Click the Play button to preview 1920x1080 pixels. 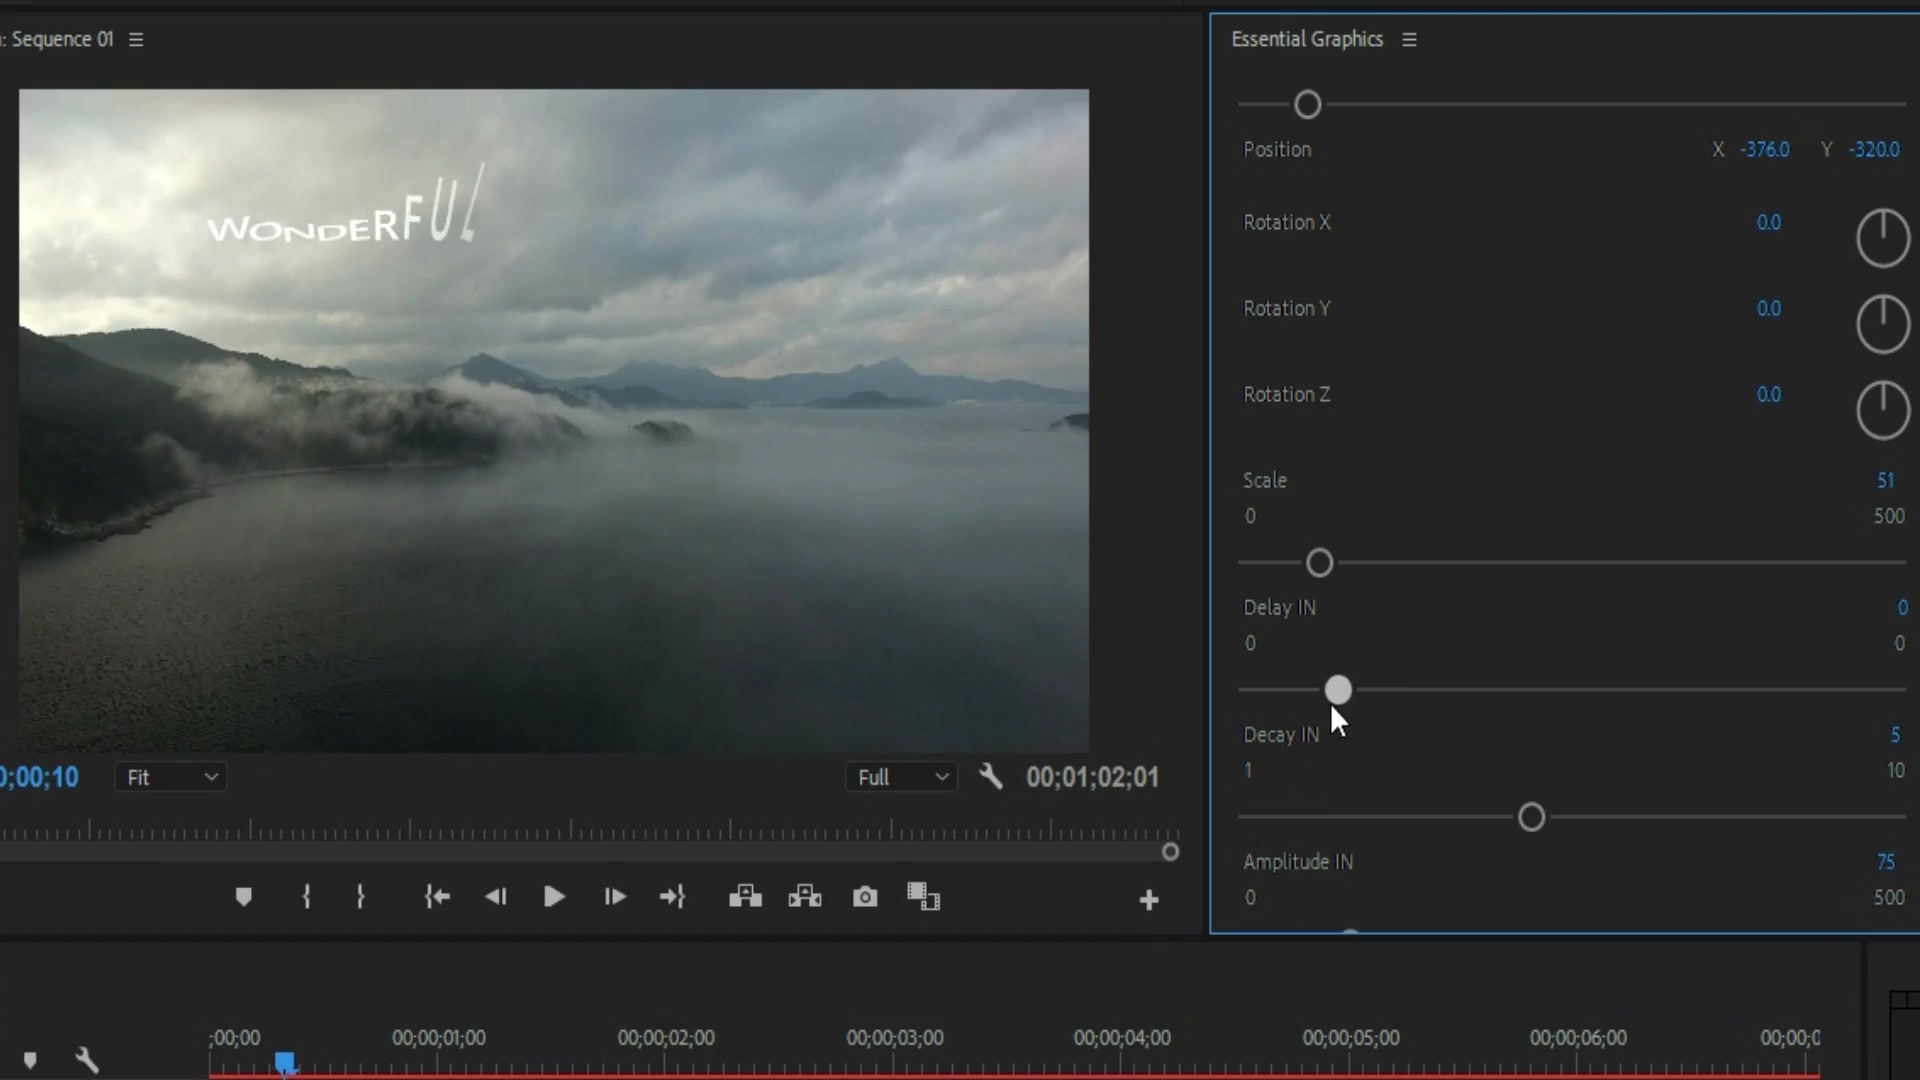(553, 898)
